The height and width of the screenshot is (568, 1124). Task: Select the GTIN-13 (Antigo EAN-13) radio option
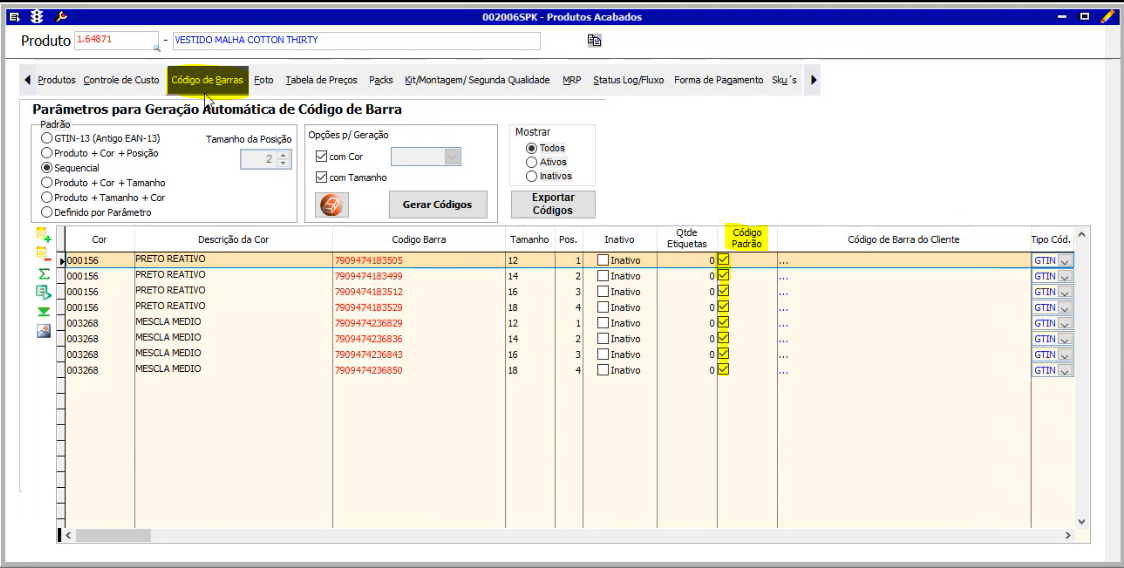pyautogui.click(x=47, y=138)
